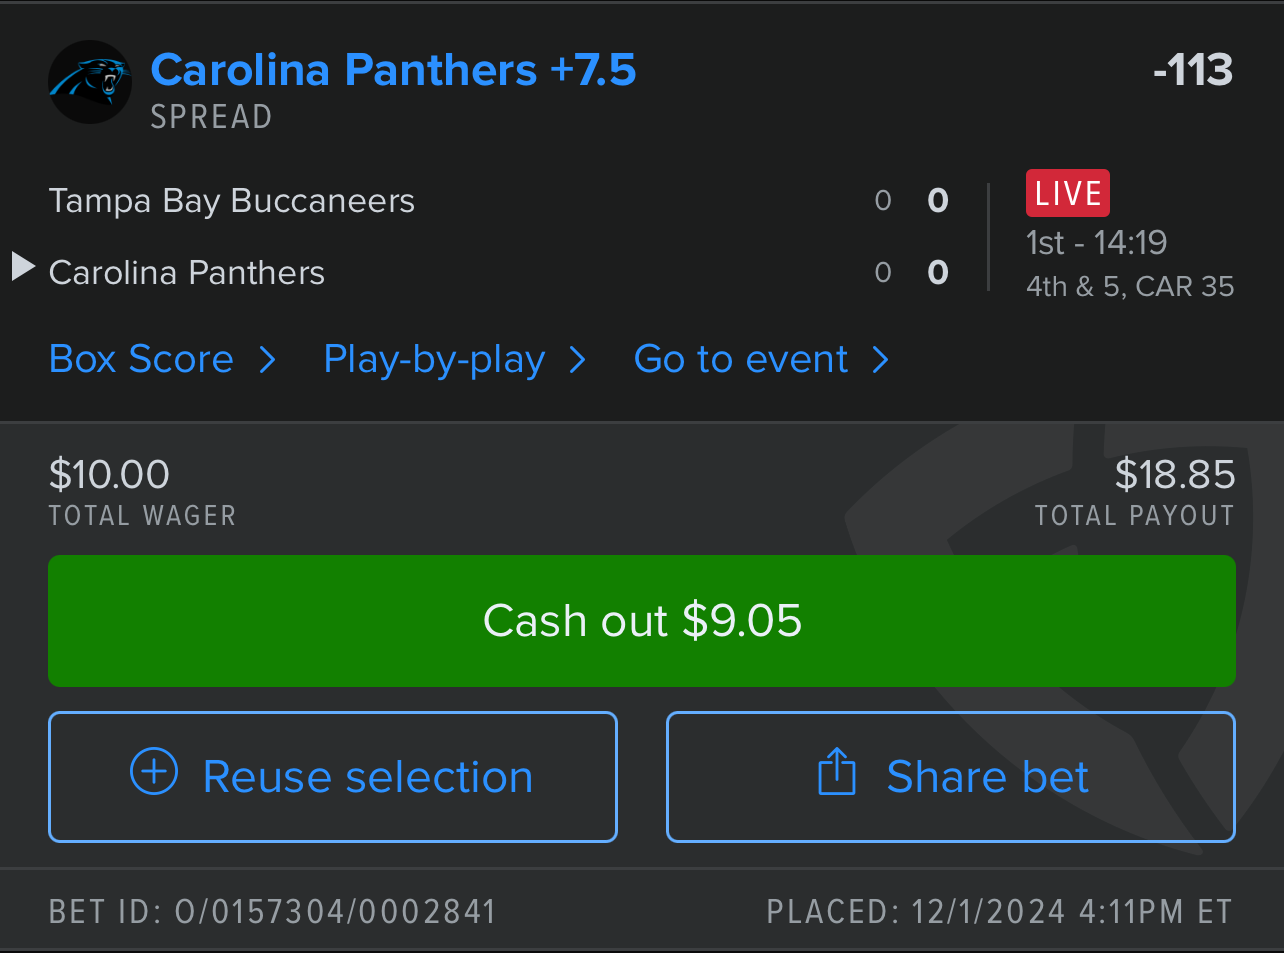Image resolution: width=1284 pixels, height=953 pixels.
Task: Click the possession triangle next to Carolina Panthers
Action: pos(23,267)
